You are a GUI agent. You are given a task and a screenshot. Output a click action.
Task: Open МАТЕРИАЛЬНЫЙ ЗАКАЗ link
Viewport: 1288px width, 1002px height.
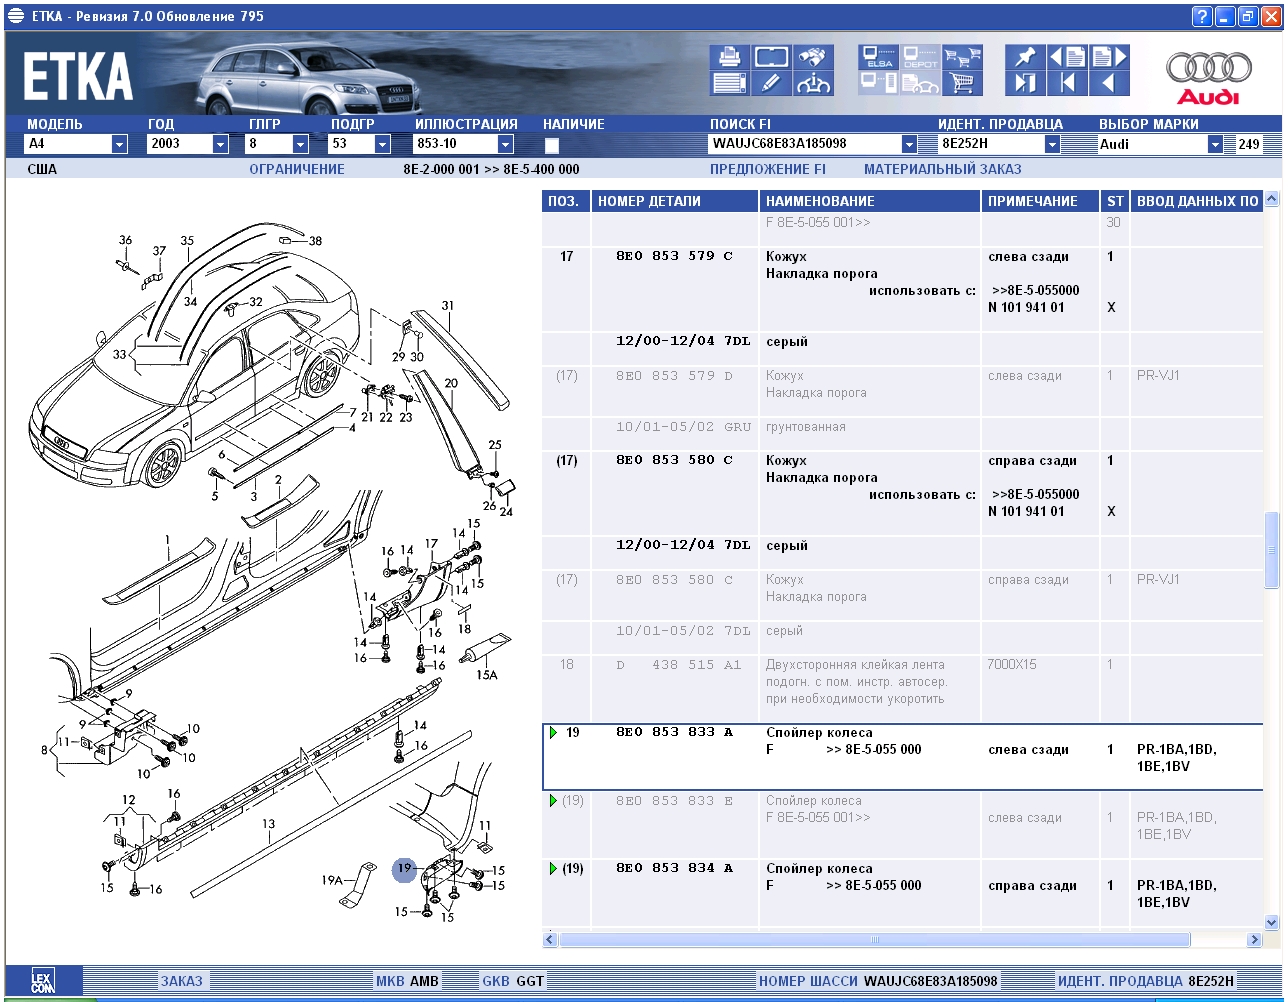[943, 169]
